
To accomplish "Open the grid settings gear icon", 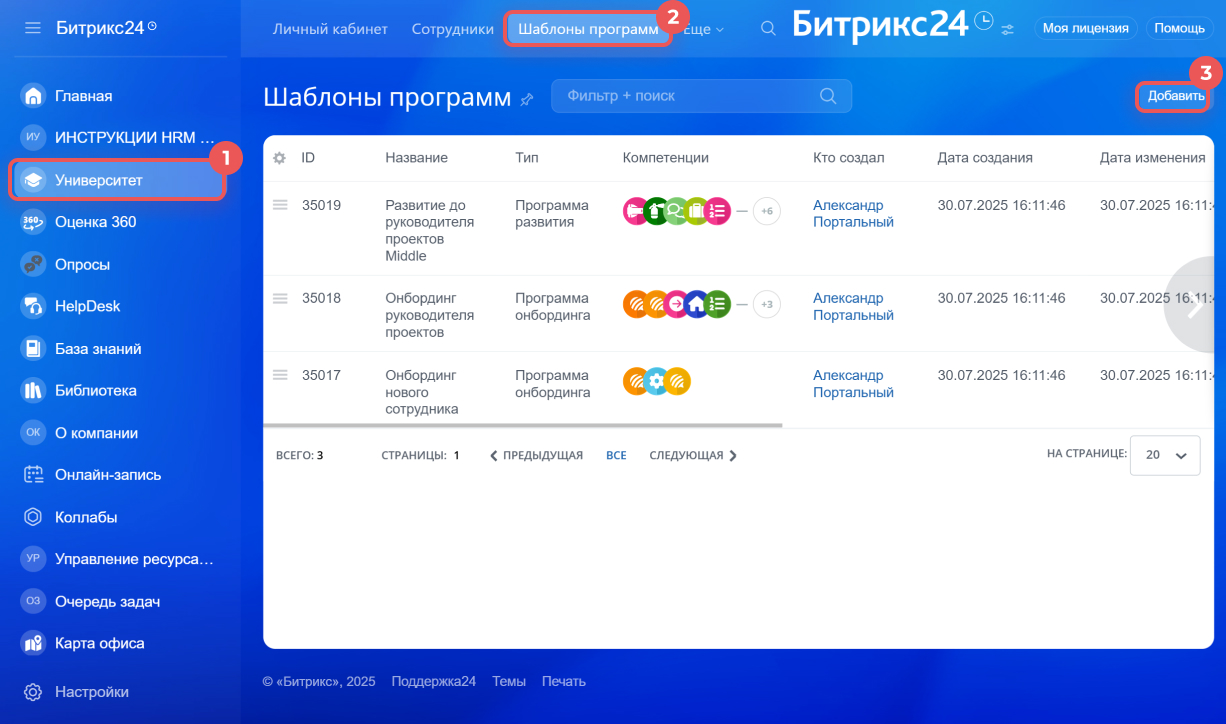I will point(280,158).
